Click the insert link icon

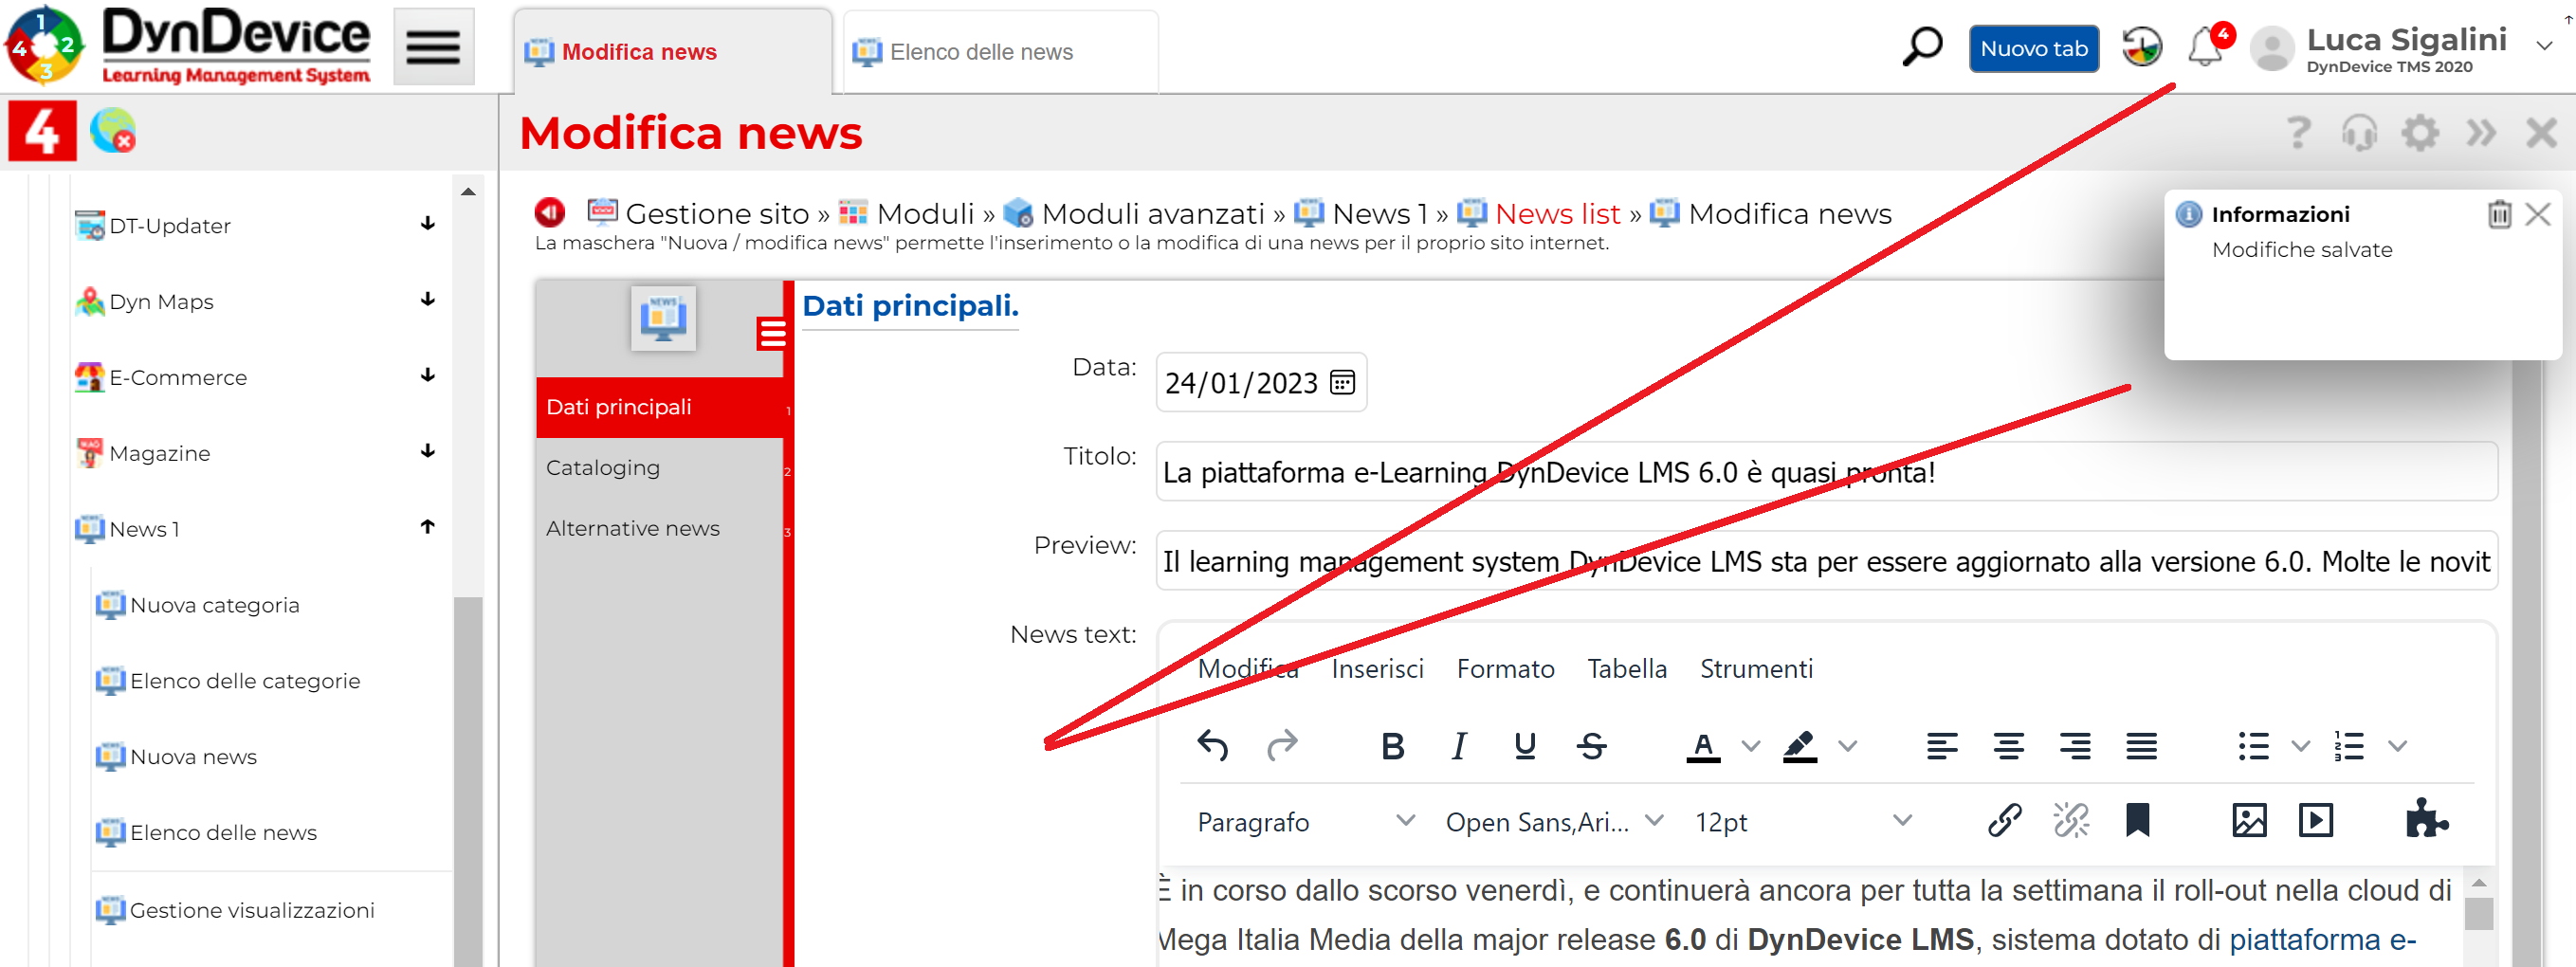2004,821
